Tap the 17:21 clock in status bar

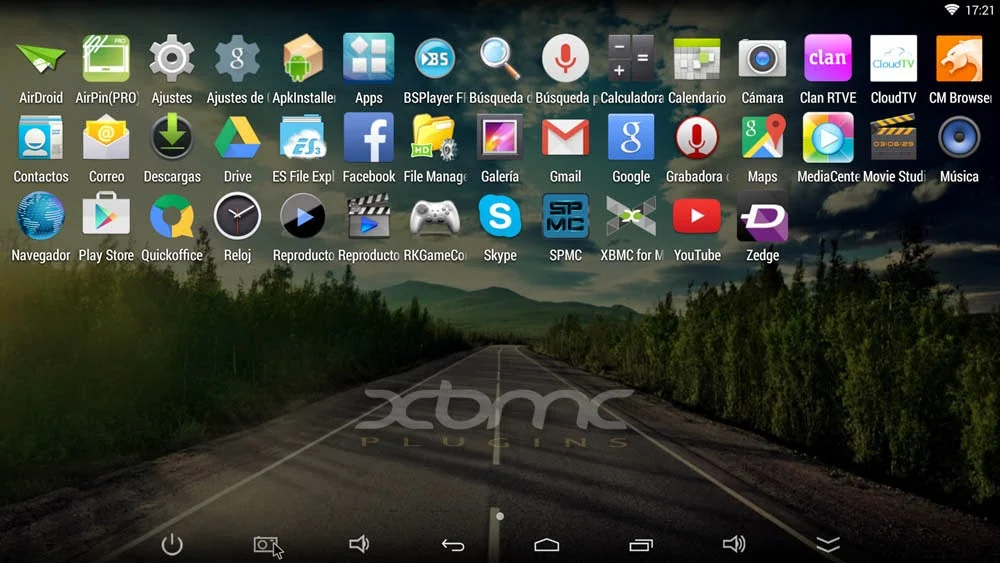pos(980,10)
